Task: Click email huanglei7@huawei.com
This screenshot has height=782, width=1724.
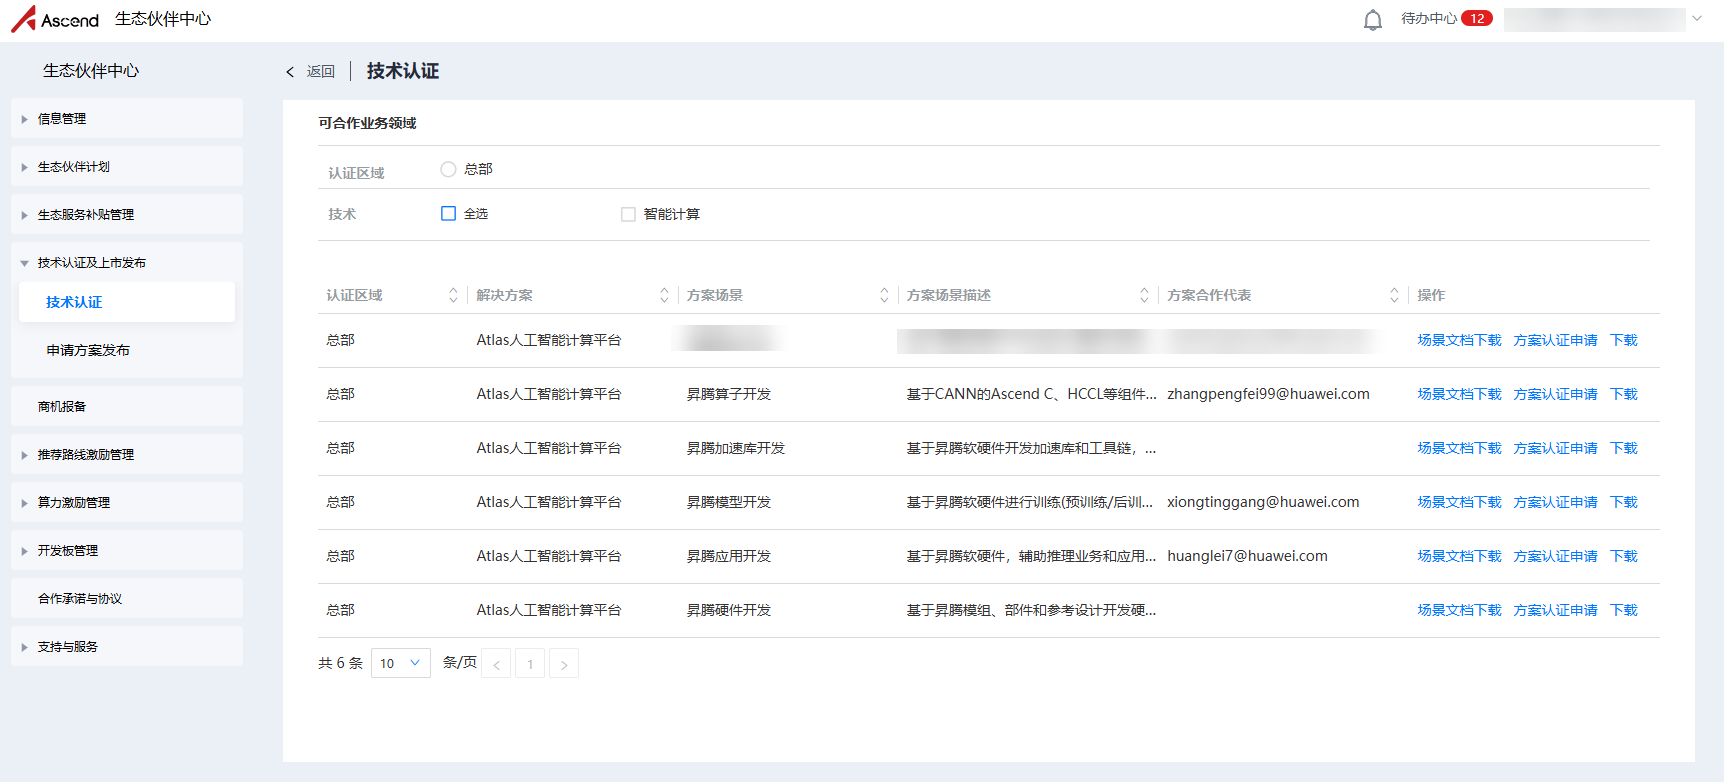Action: [1247, 556]
